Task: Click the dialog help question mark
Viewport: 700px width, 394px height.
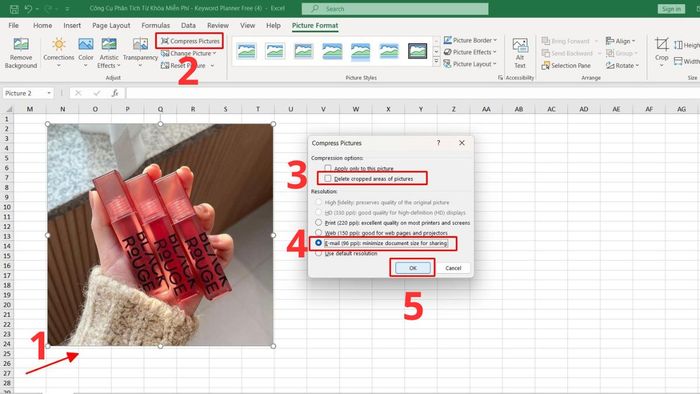Action: [438, 143]
